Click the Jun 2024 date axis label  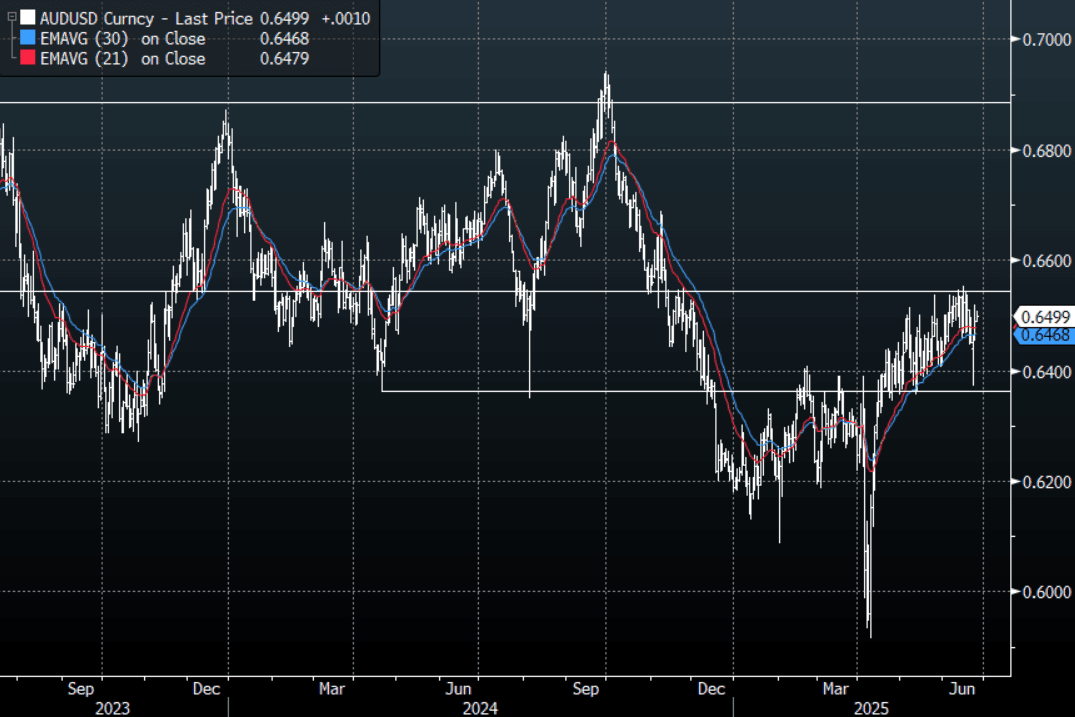point(459,689)
